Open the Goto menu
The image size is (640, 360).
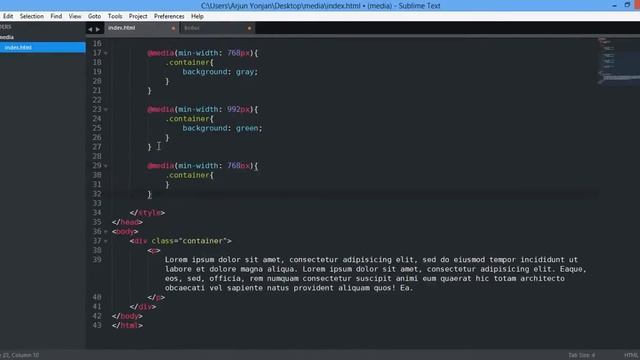coord(94,16)
